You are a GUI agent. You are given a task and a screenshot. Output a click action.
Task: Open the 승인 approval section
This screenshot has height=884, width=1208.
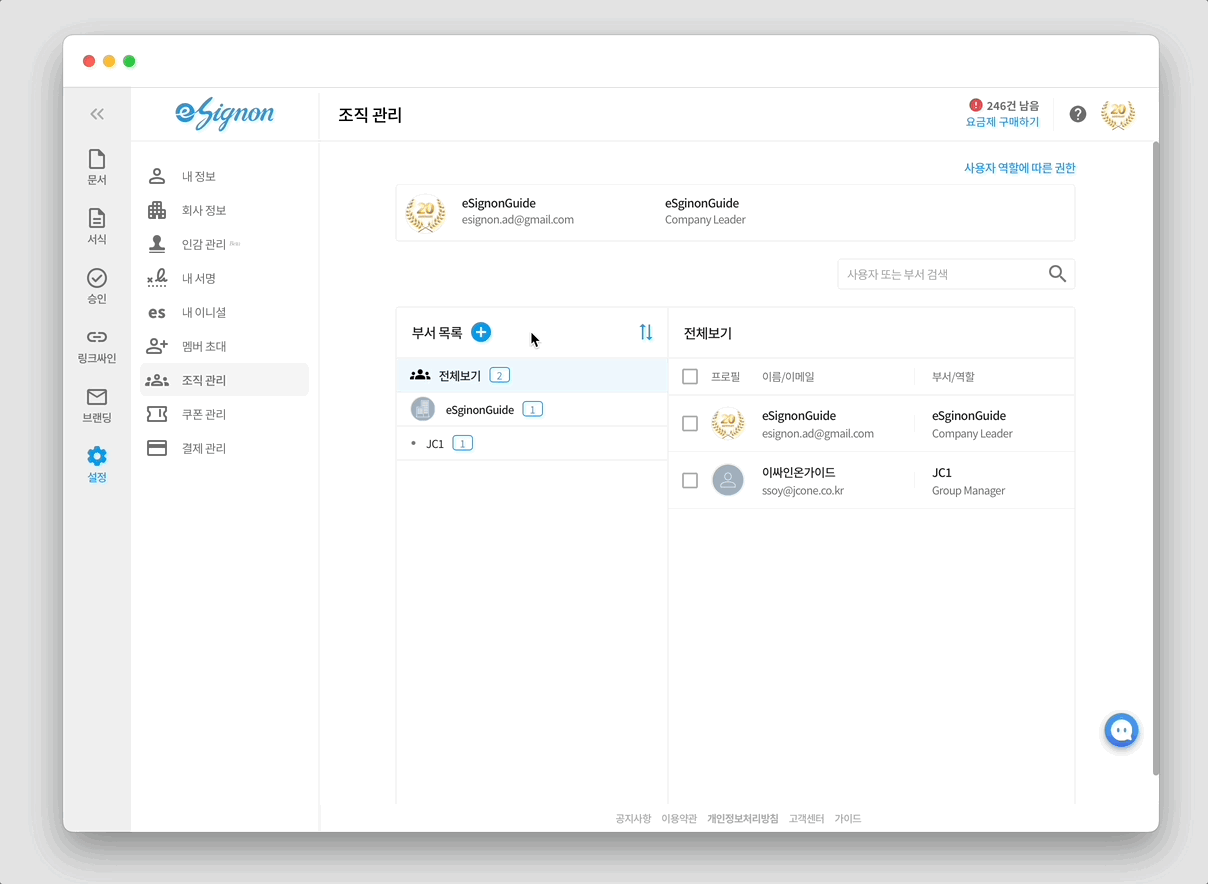tap(97, 287)
